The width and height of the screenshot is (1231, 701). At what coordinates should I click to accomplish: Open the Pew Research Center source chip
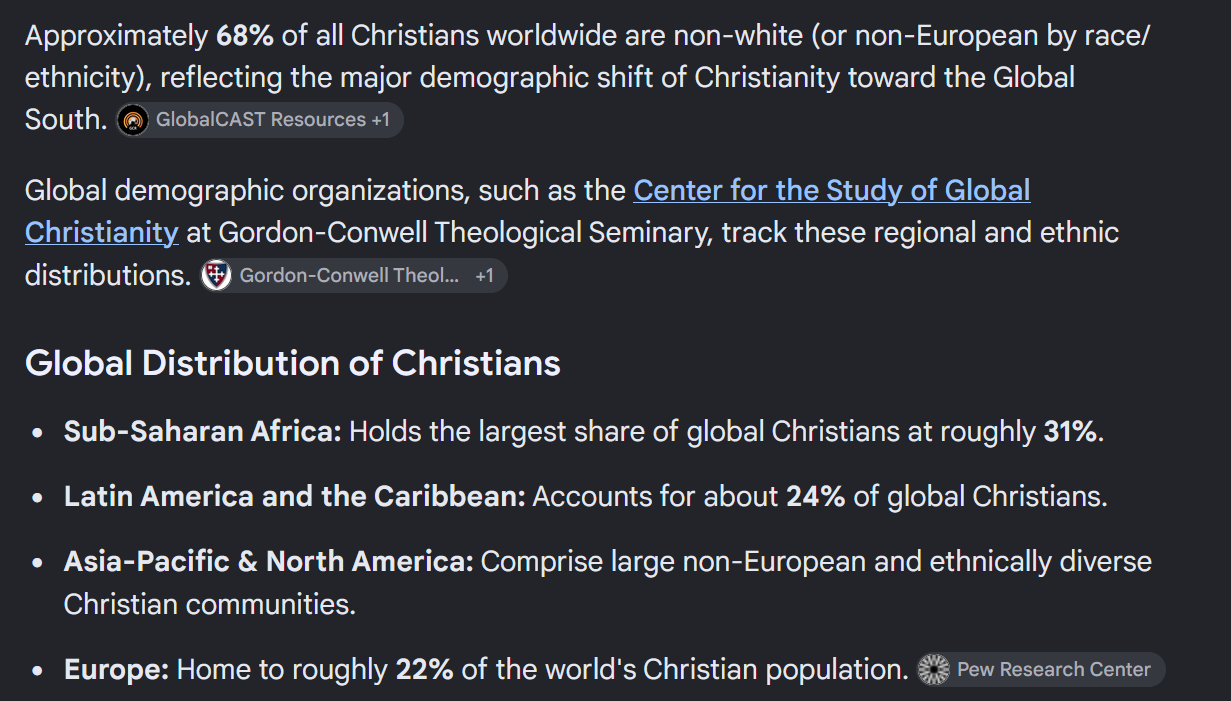click(x=1041, y=670)
